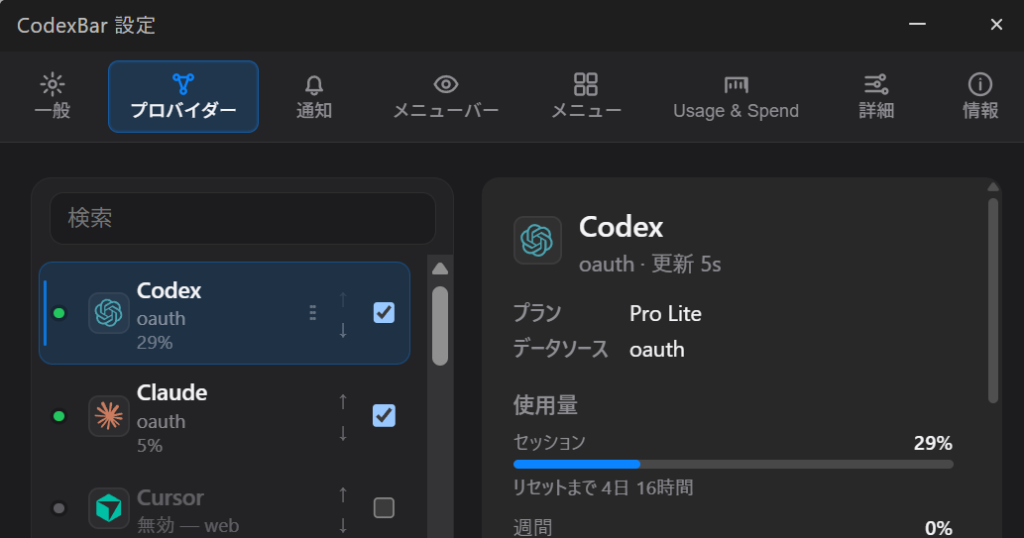Click "リセットまで 4日 16時間" text

(x=603, y=488)
